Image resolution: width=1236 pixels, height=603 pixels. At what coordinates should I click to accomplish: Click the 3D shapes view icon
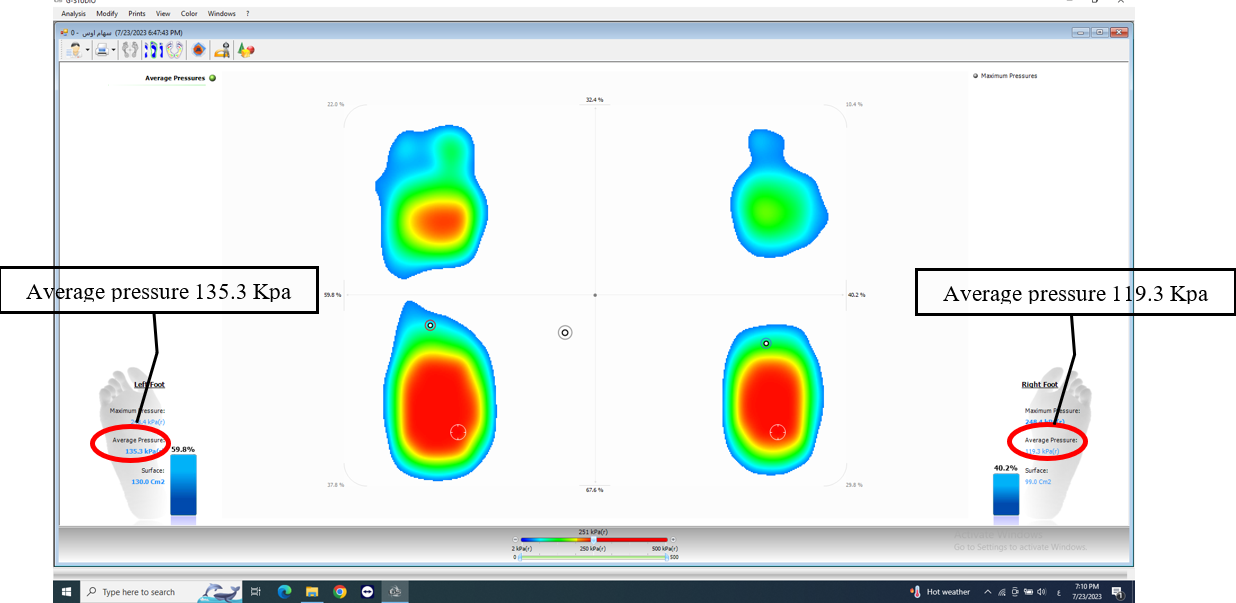point(246,49)
